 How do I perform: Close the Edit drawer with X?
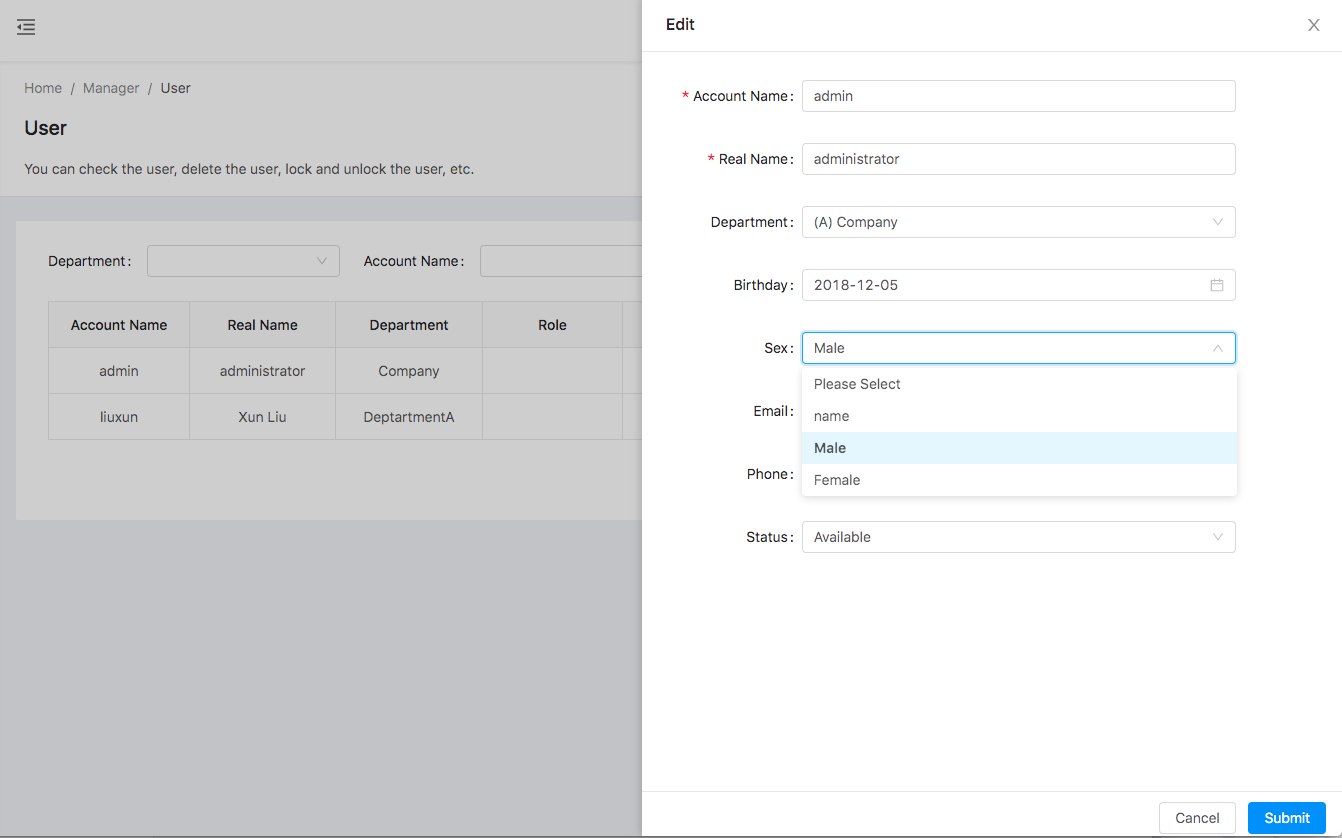pyautogui.click(x=1314, y=25)
